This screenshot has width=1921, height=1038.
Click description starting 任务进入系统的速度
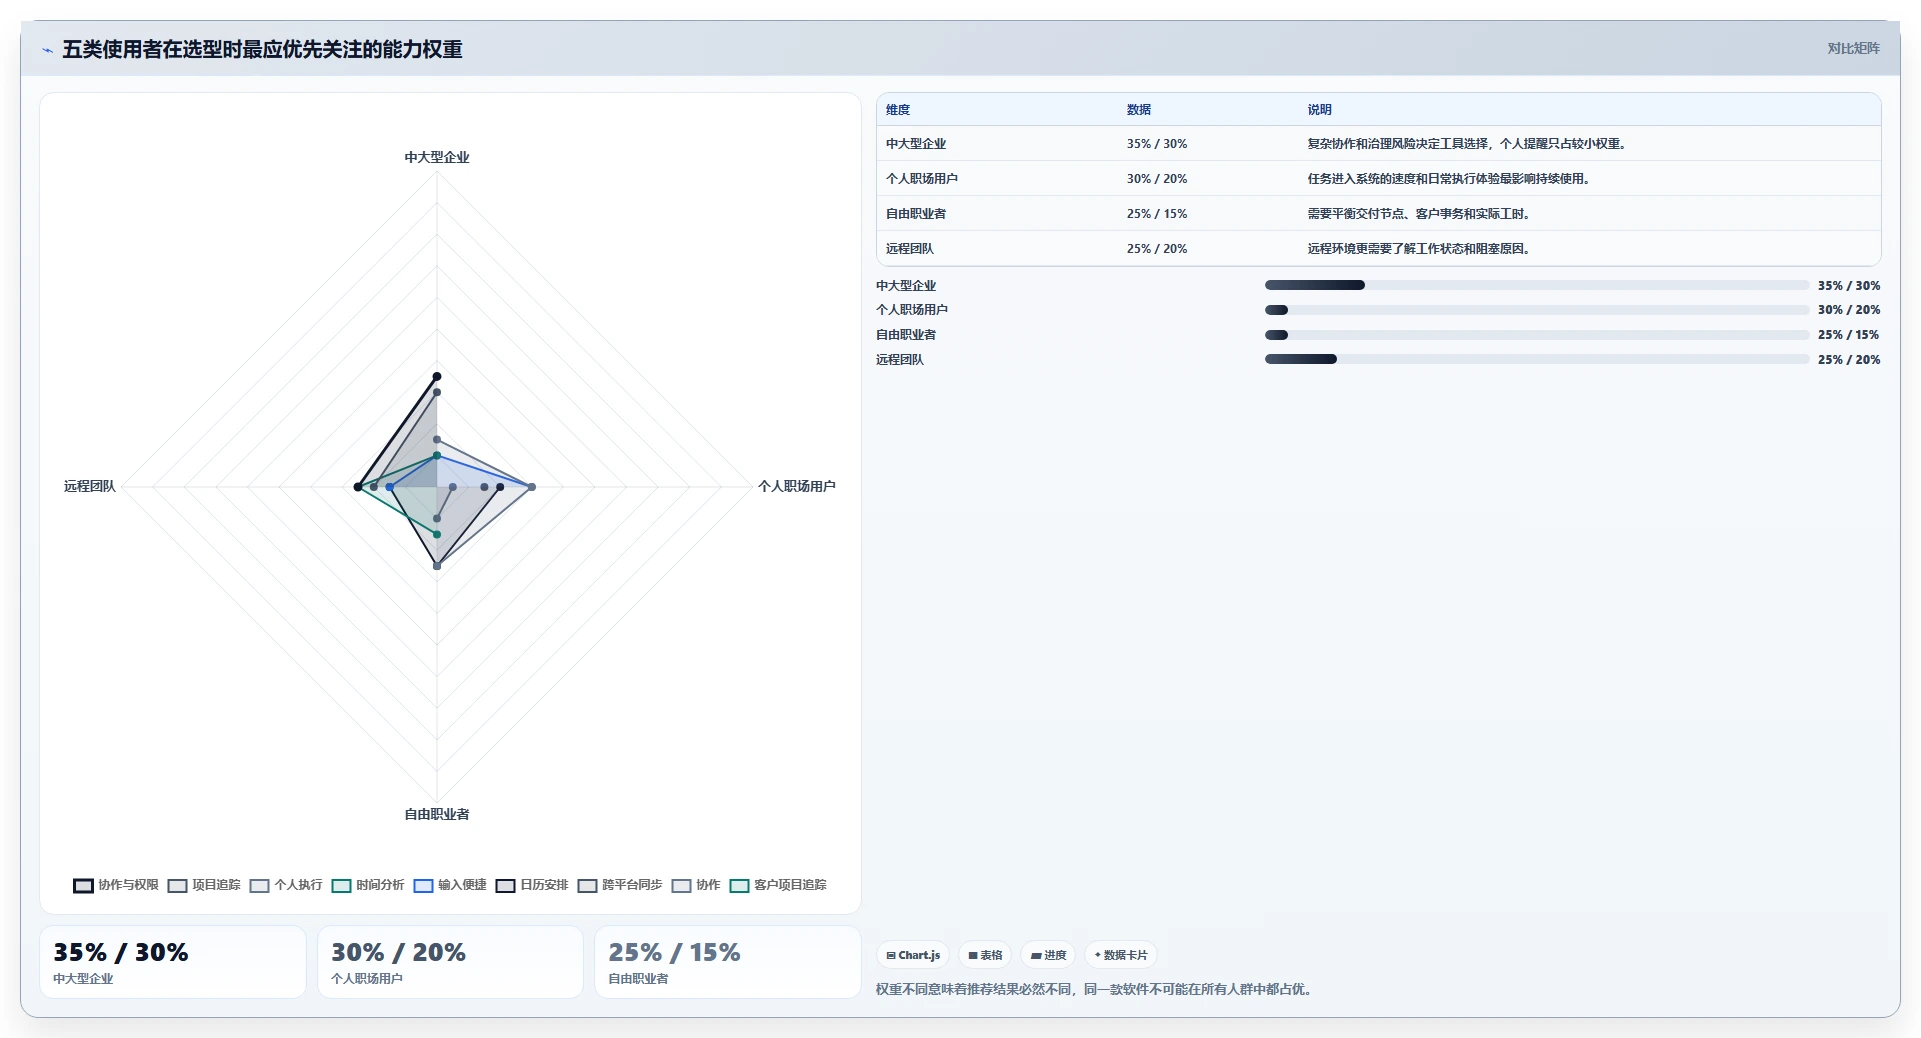[1451, 179]
